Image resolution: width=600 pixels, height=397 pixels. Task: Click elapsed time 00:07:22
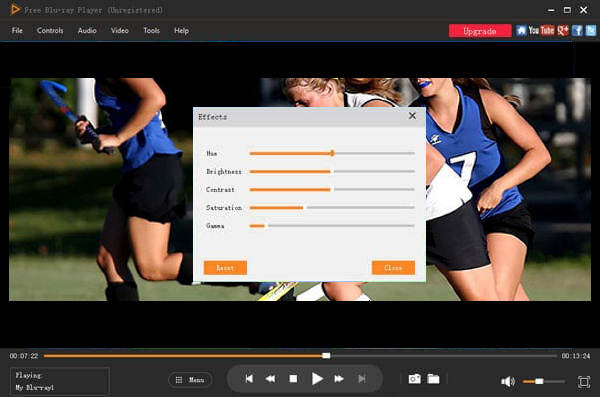[x=24, y=356]
